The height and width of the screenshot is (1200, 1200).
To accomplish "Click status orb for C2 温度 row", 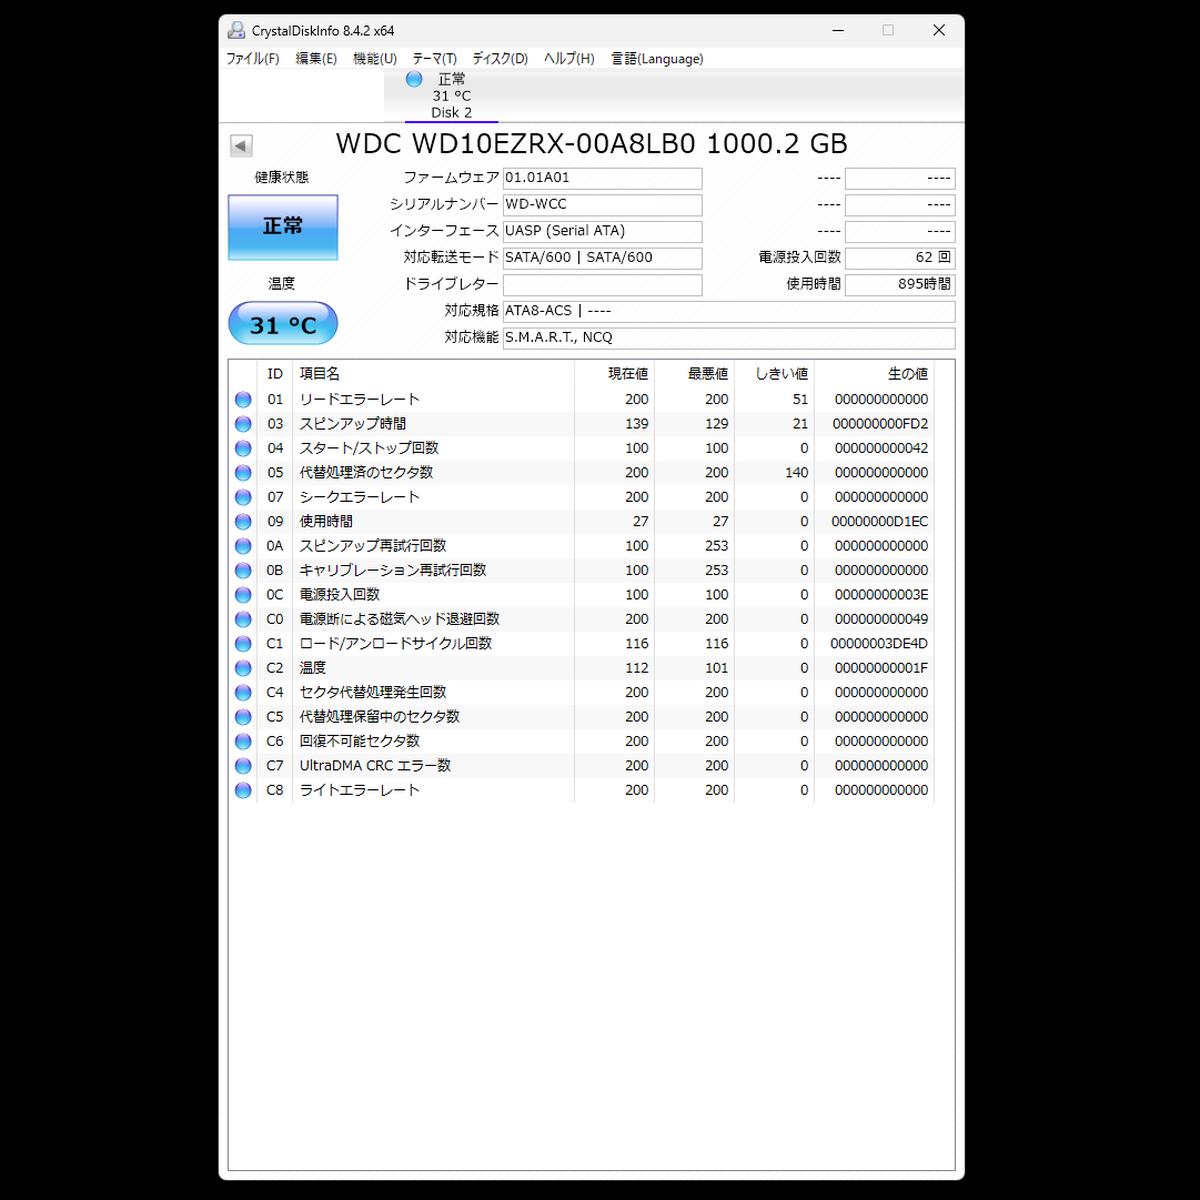I will click(x=243, y=668).
